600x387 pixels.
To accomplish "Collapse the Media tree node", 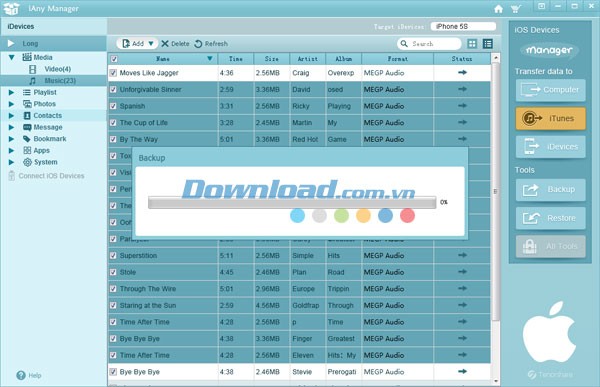I will [x=11, y=57].
